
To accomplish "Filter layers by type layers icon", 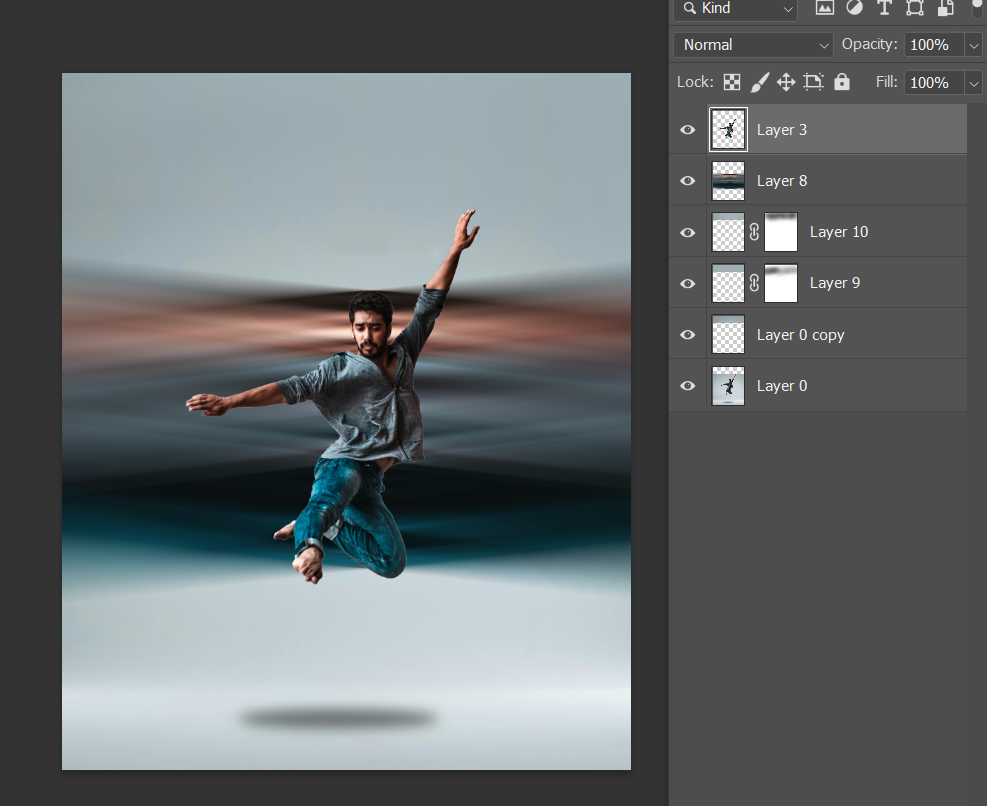I will point(884,8).
